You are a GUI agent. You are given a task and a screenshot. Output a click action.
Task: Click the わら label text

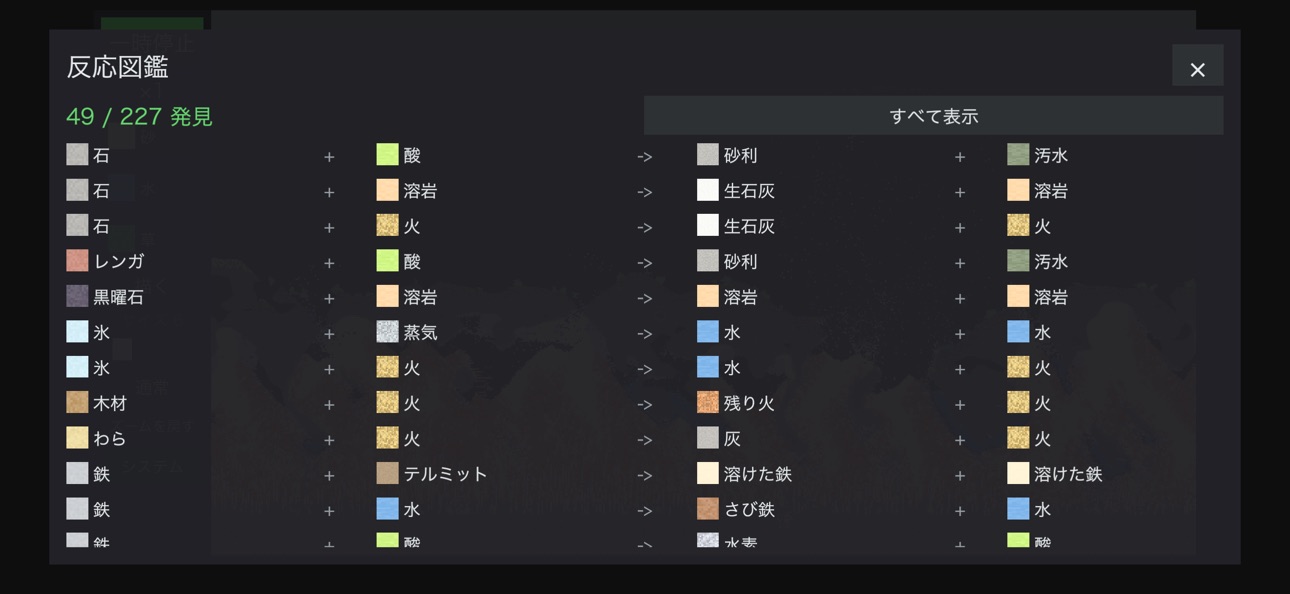(x=110, y=439)
